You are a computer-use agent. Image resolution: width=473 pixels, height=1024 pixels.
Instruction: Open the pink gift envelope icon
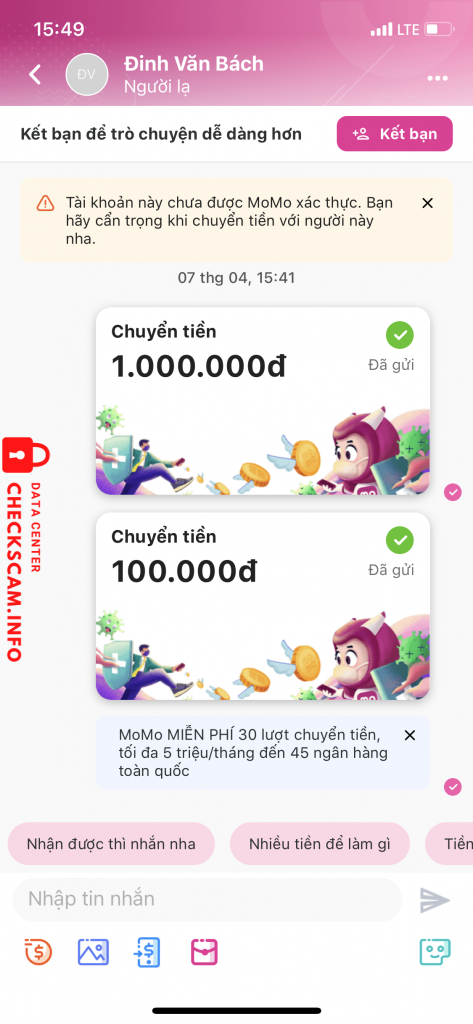coord(204,952)
